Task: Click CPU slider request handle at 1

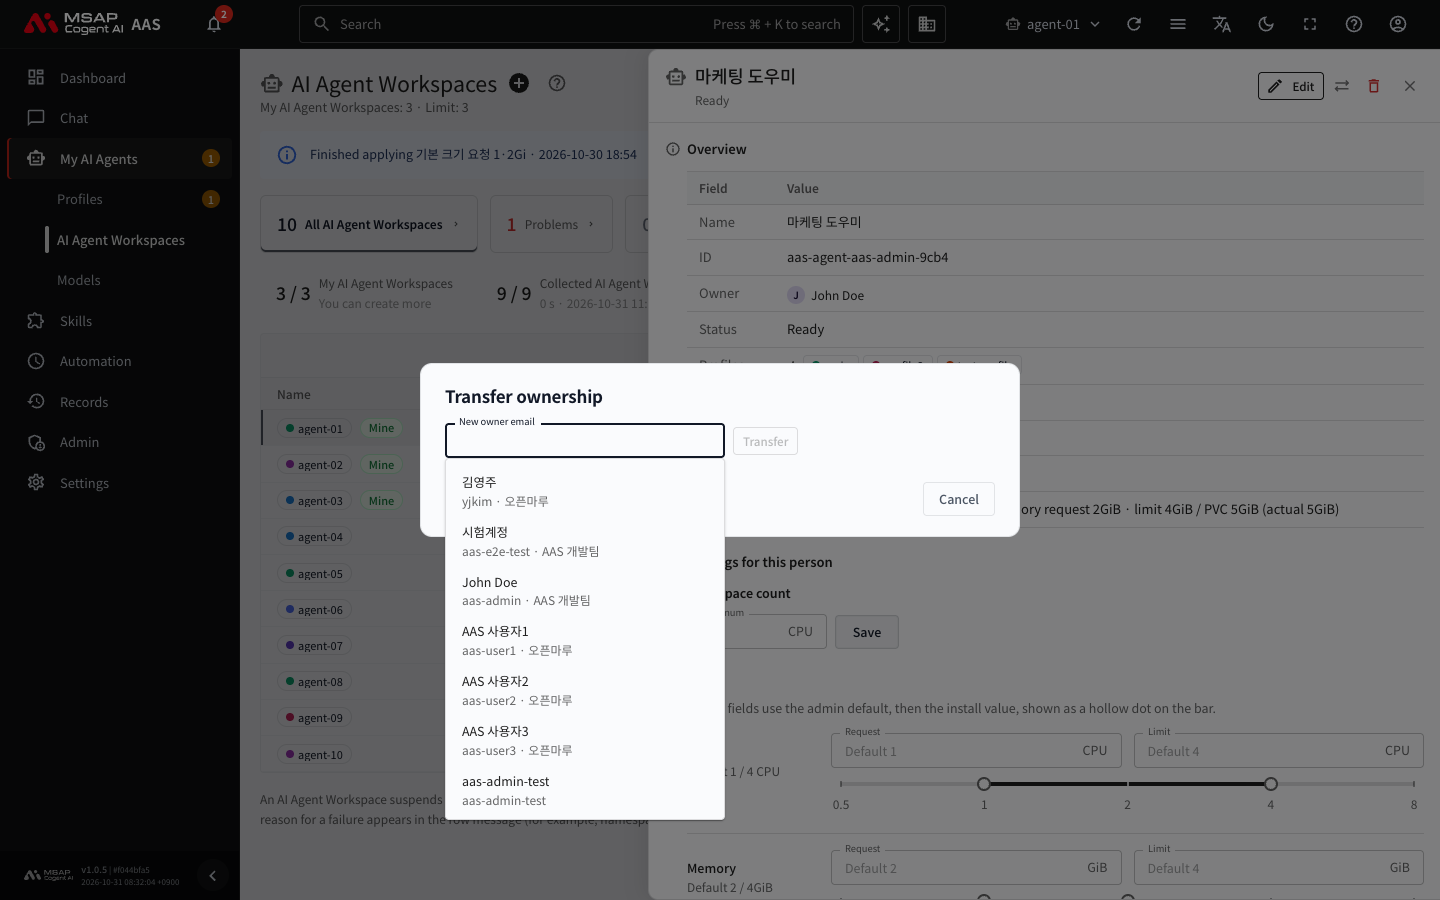Action: (x=984, y=784)
